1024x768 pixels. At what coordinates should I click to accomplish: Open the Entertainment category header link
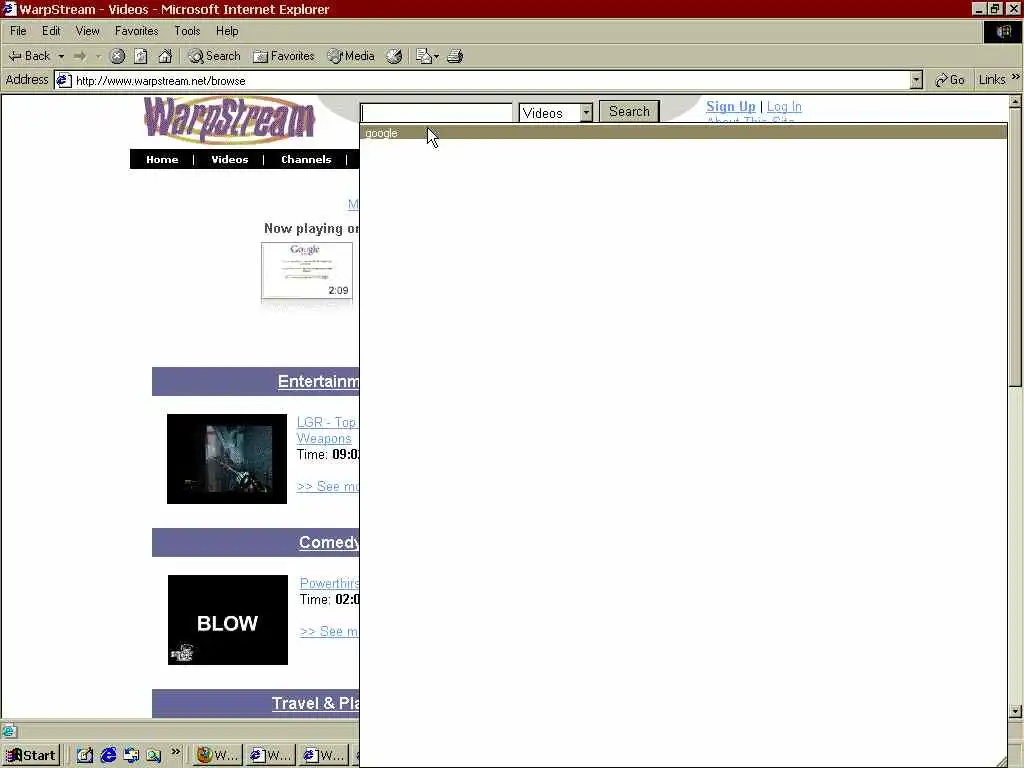[x=318, y=381]
